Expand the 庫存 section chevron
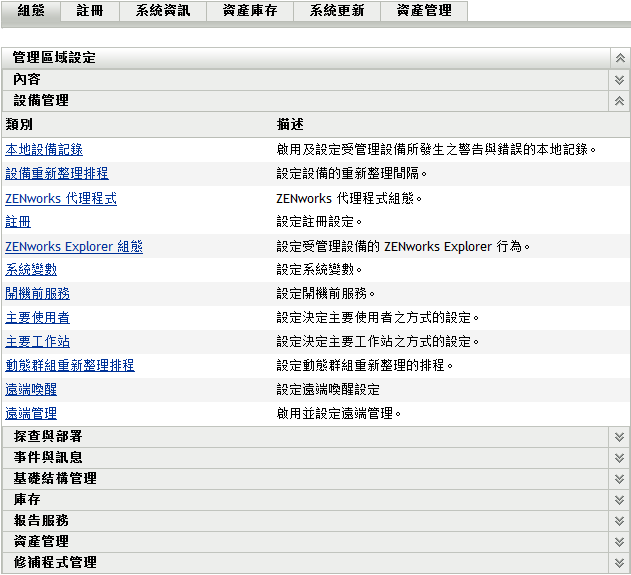The image size is (631, 575). click(619, 500)
